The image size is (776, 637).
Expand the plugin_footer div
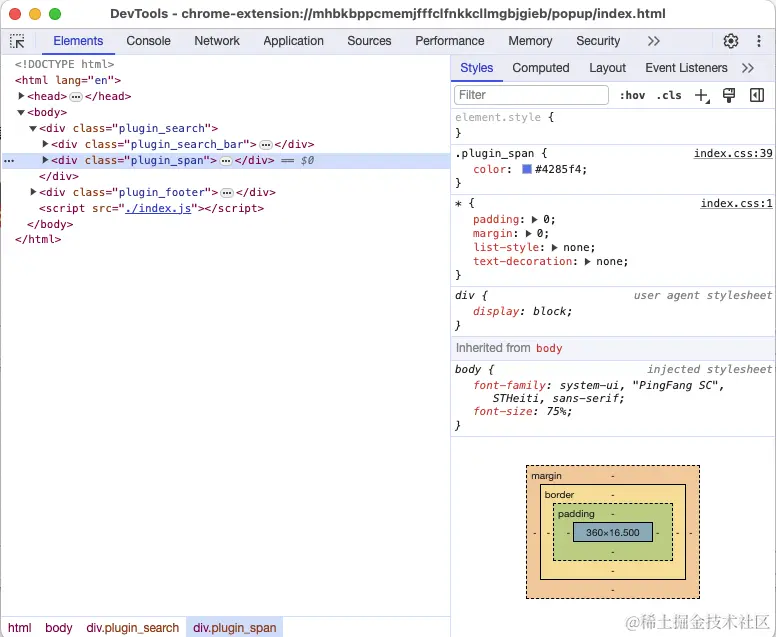[x=34, y=192]
